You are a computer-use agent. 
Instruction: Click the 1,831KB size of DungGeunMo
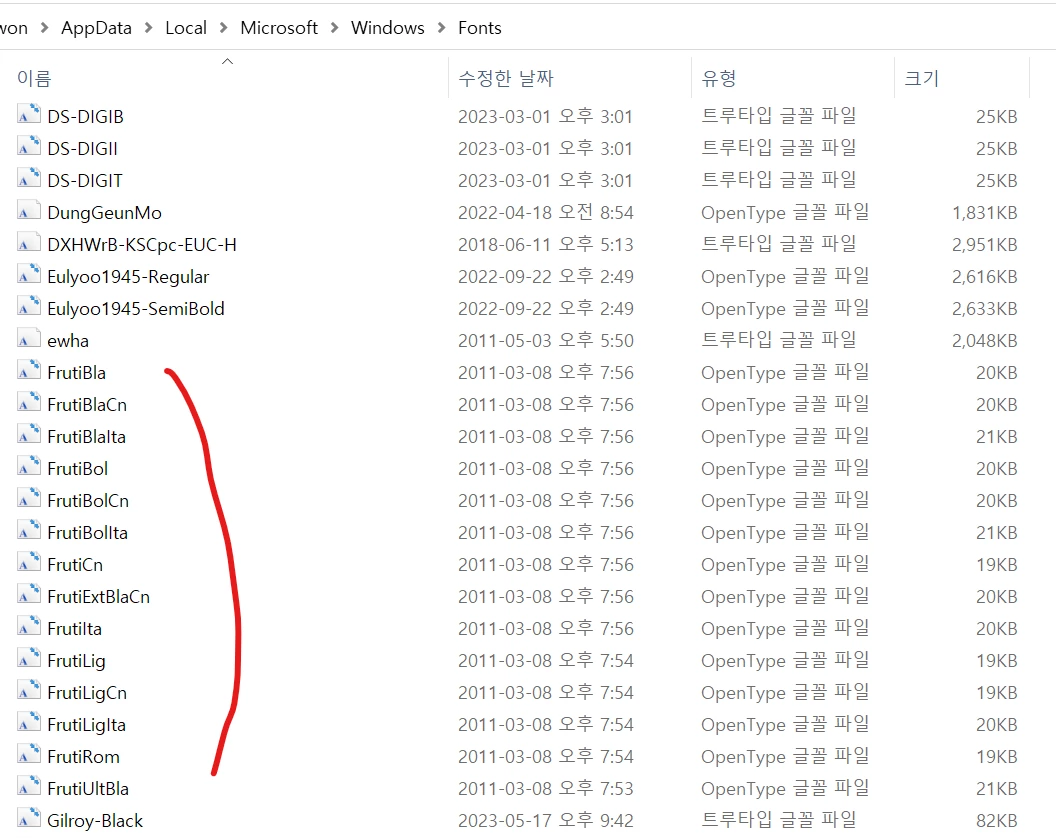tap(985, 213)
